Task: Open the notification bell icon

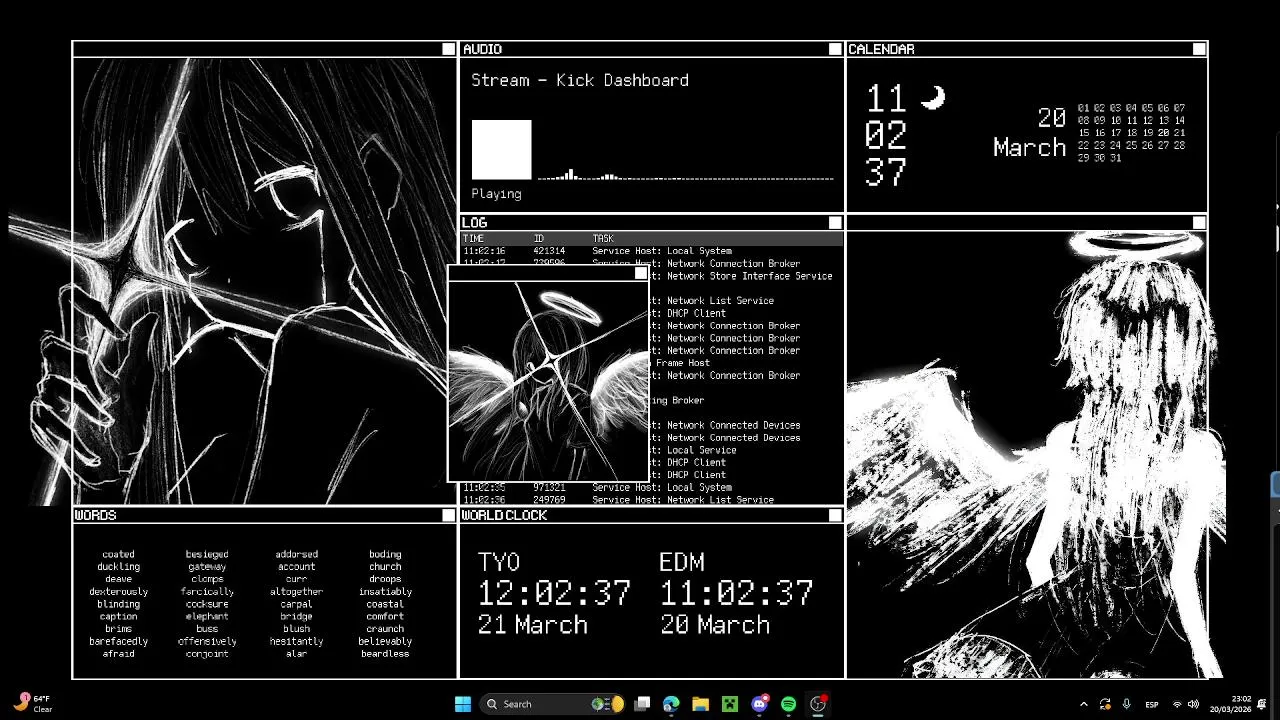Action: point(1262,704)
